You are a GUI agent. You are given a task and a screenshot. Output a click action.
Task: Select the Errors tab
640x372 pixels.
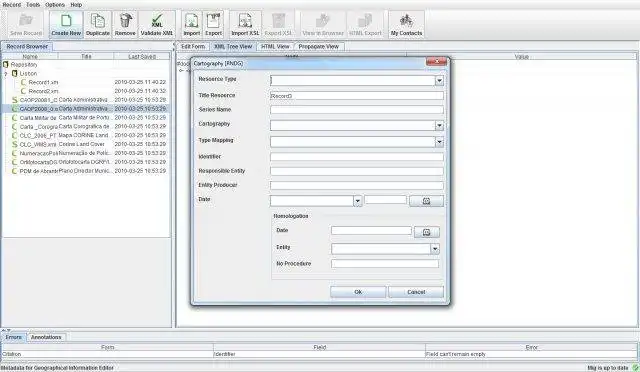point(13,337)
